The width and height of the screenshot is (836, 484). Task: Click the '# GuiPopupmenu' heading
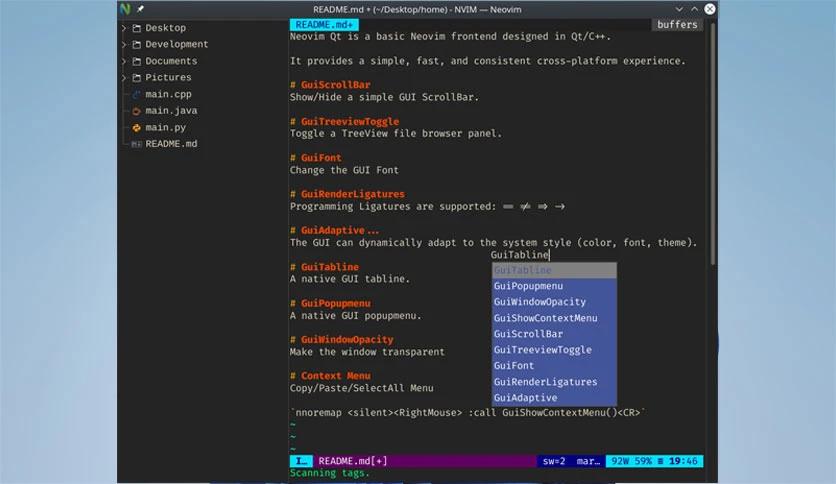coord(330,303)
